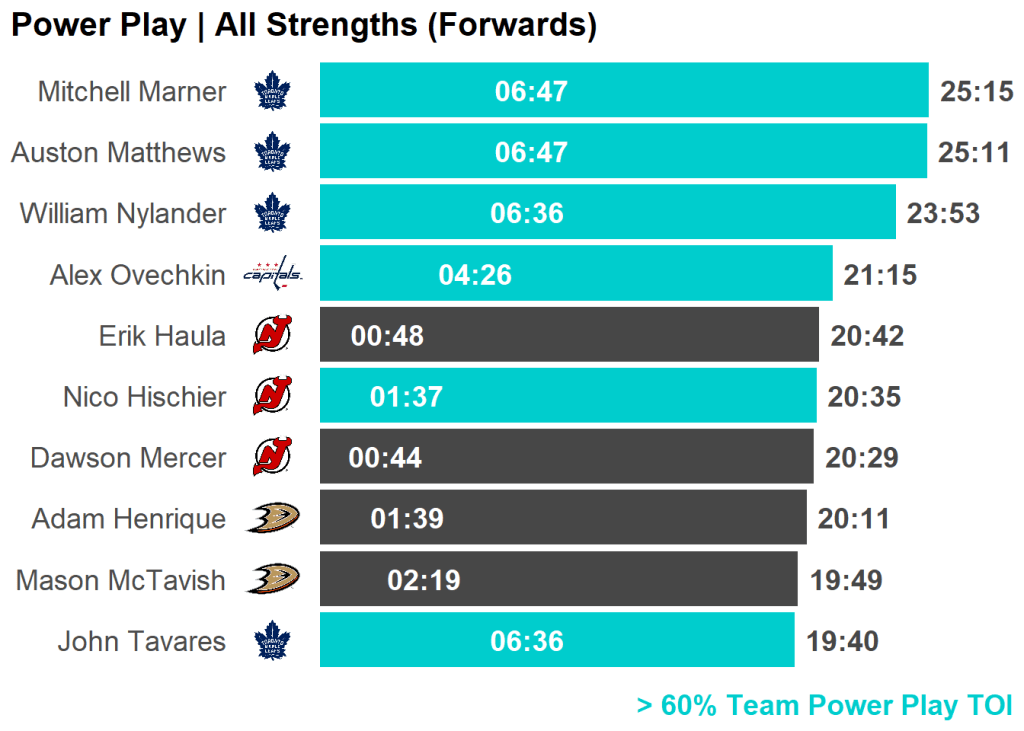This screenshot has height=731, width=1024.
Task: Click the Maple Leafs logo beside William Nylander
Action: click(x=271, y=213)
